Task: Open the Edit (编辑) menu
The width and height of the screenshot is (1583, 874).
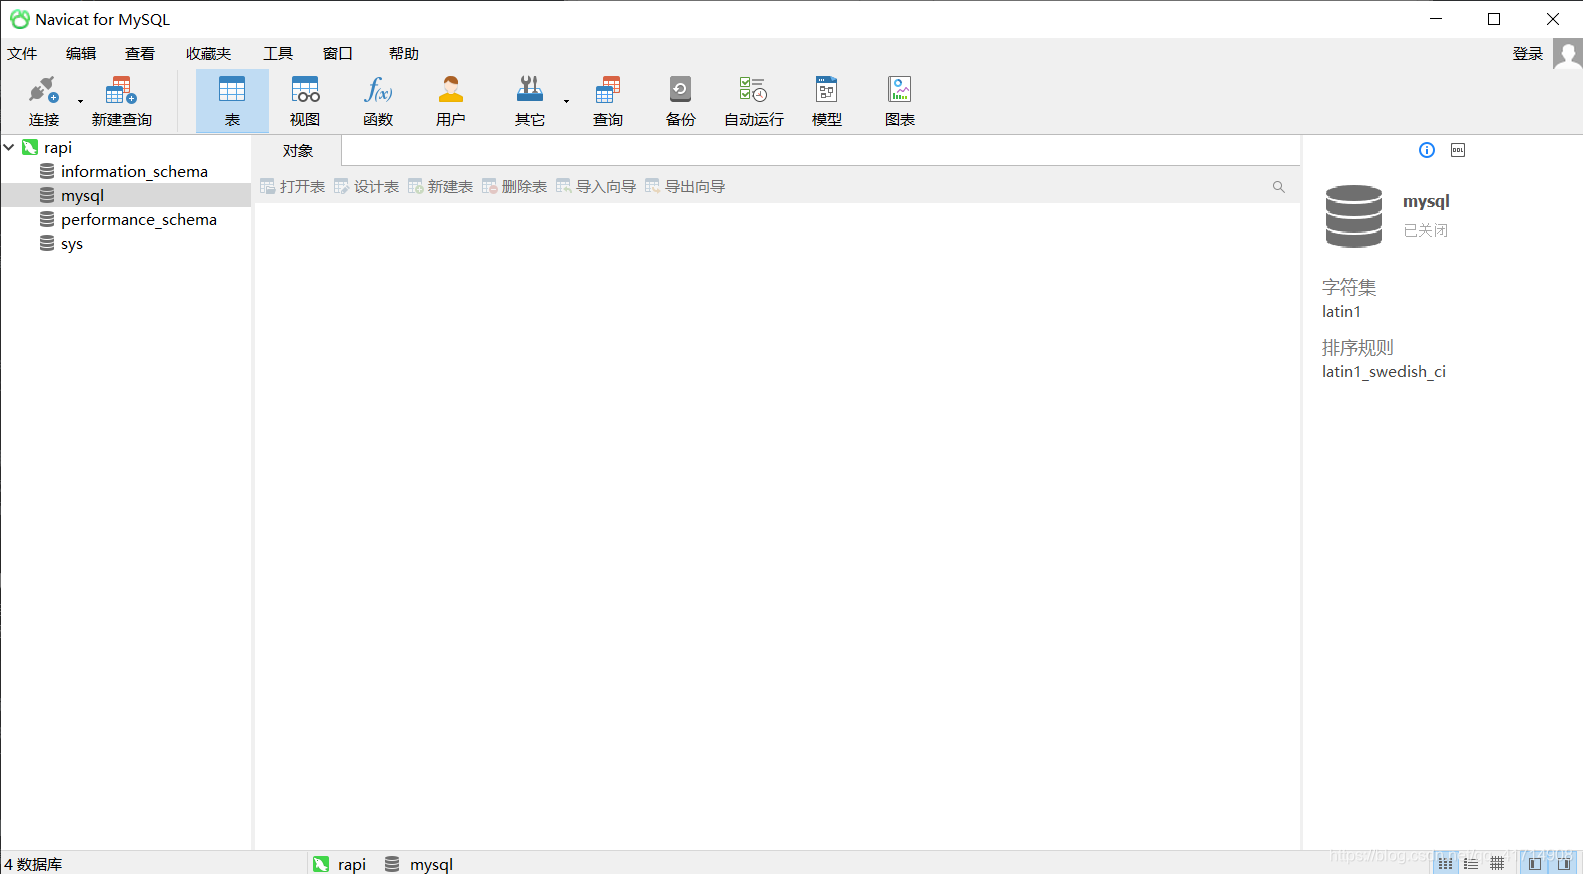Action: pos(81,54)
